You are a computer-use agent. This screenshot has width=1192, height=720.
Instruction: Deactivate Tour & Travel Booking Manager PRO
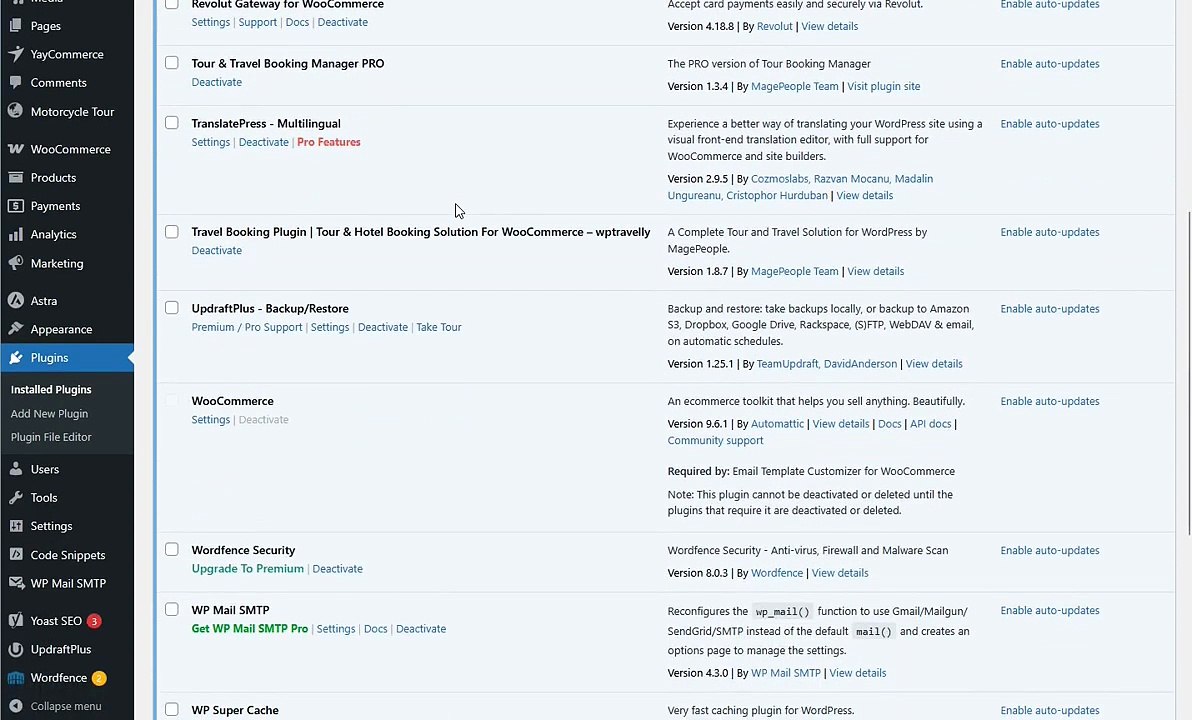(217, 82)
